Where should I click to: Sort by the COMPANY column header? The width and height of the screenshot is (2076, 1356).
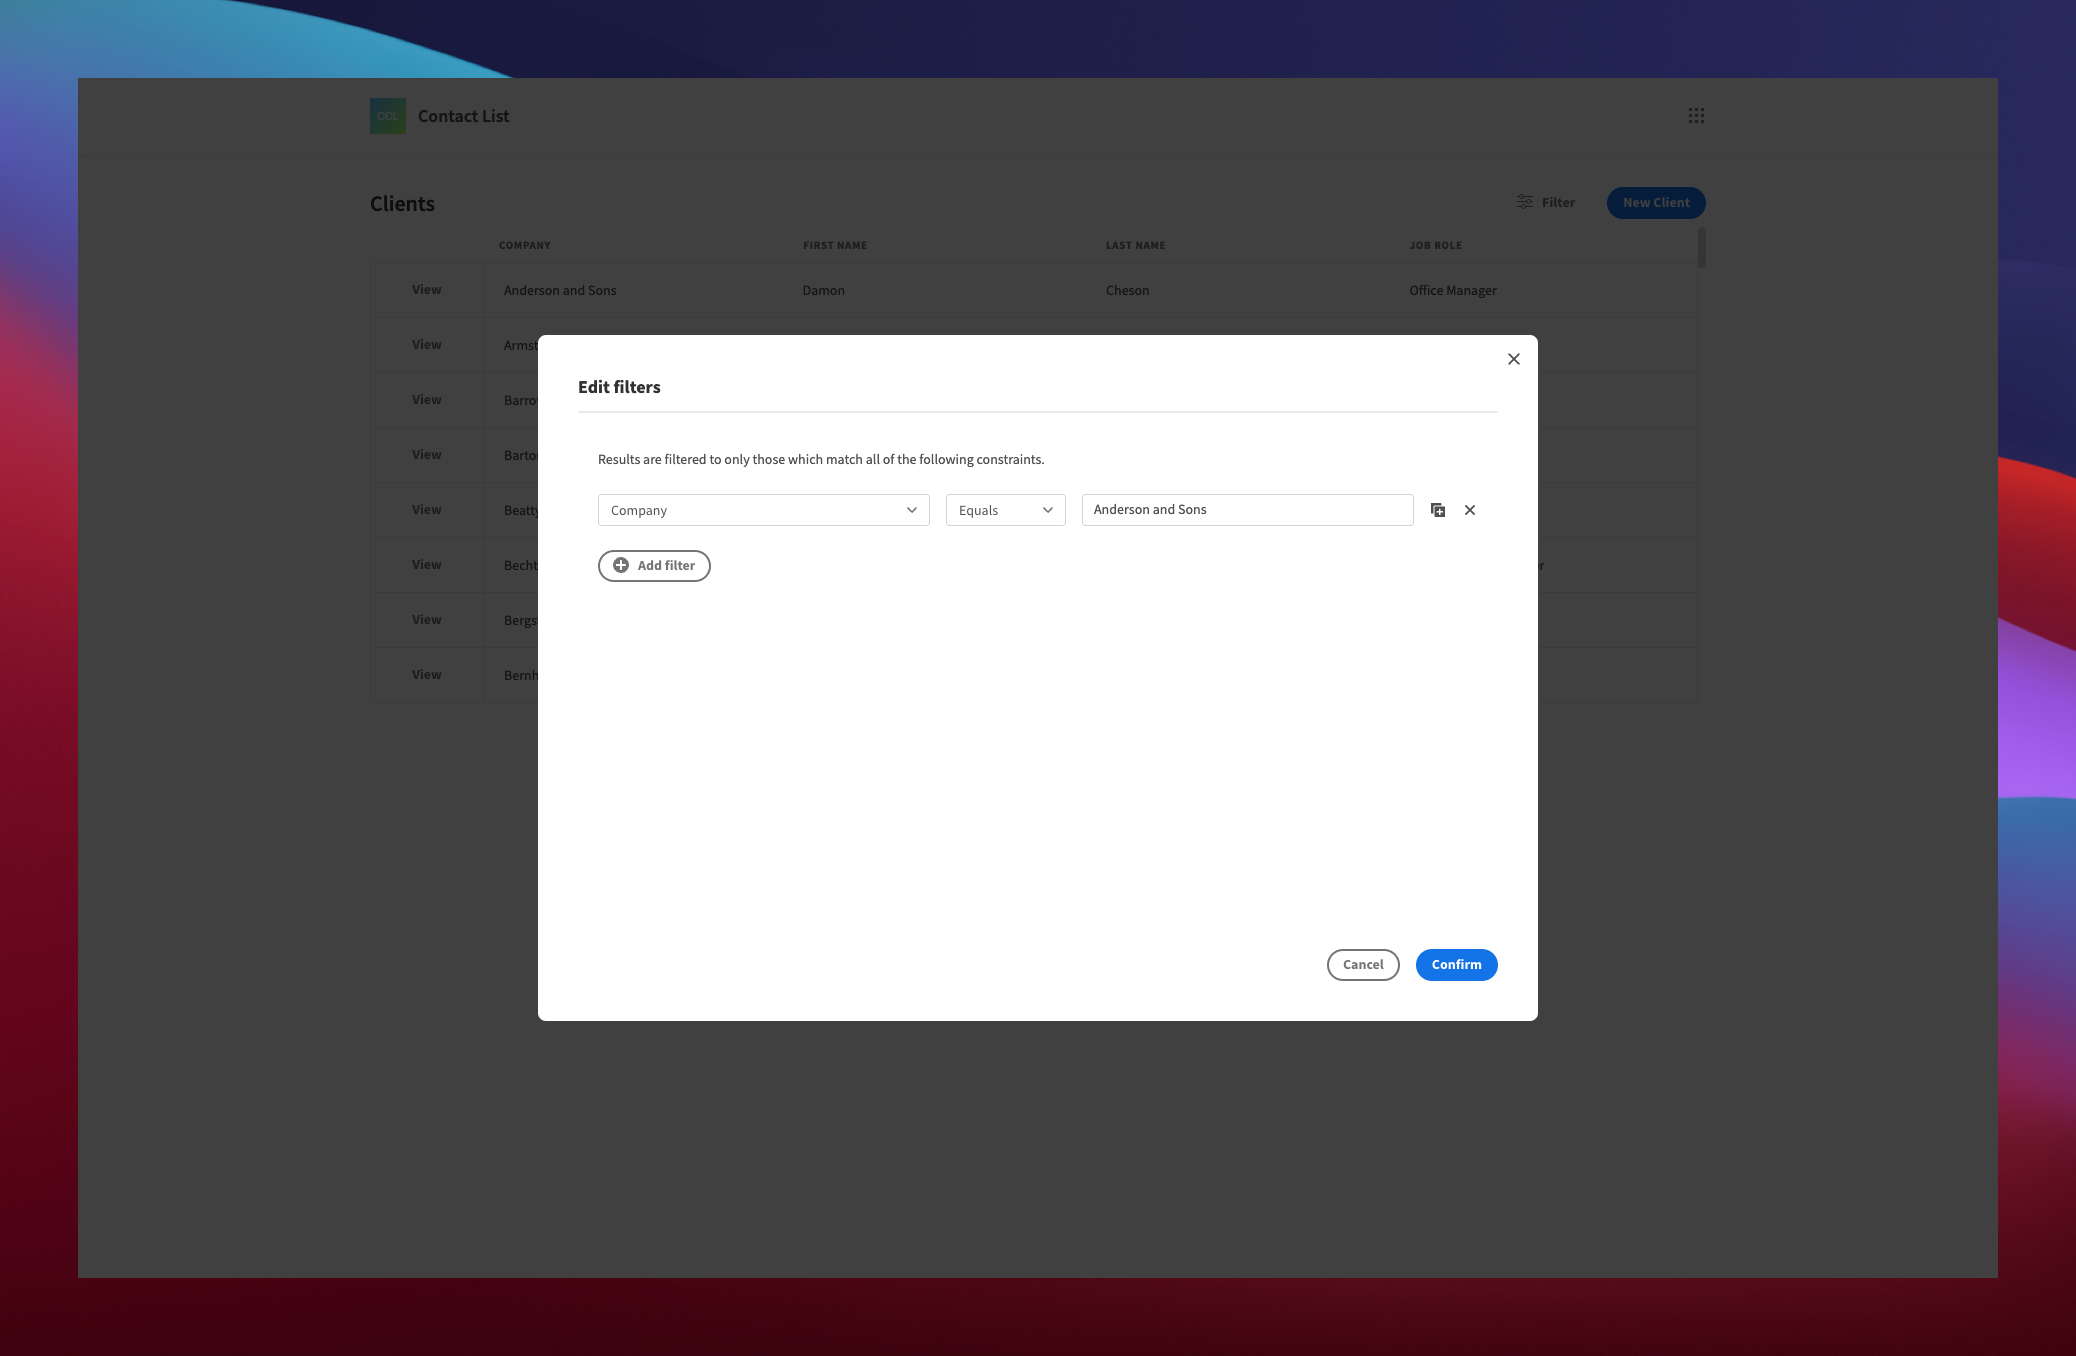[x=524, y=245]
